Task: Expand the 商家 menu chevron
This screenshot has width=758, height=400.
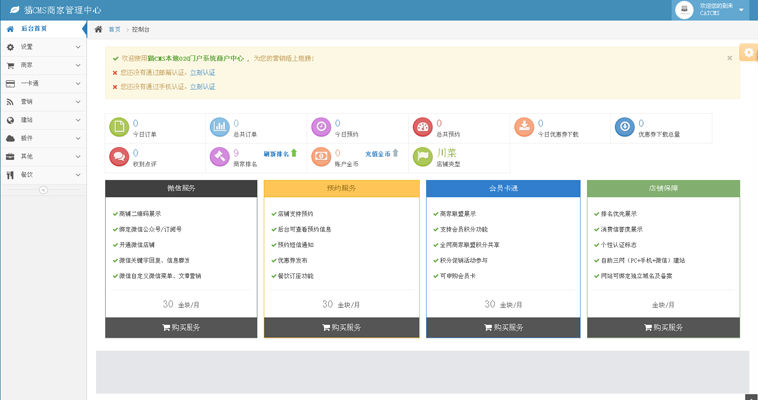Action: point(78,65)
